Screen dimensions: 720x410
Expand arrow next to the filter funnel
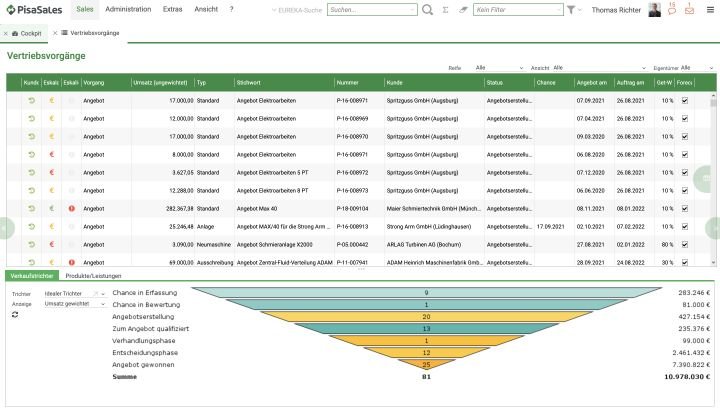tap(579, 10)
